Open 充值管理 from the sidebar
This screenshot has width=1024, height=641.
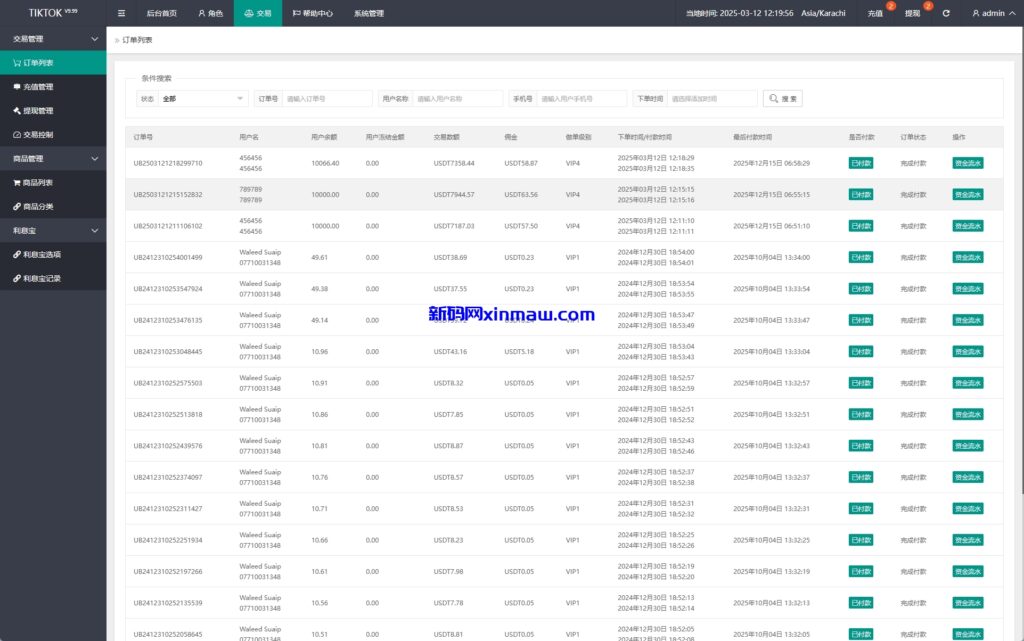click(x=38, y=87)
